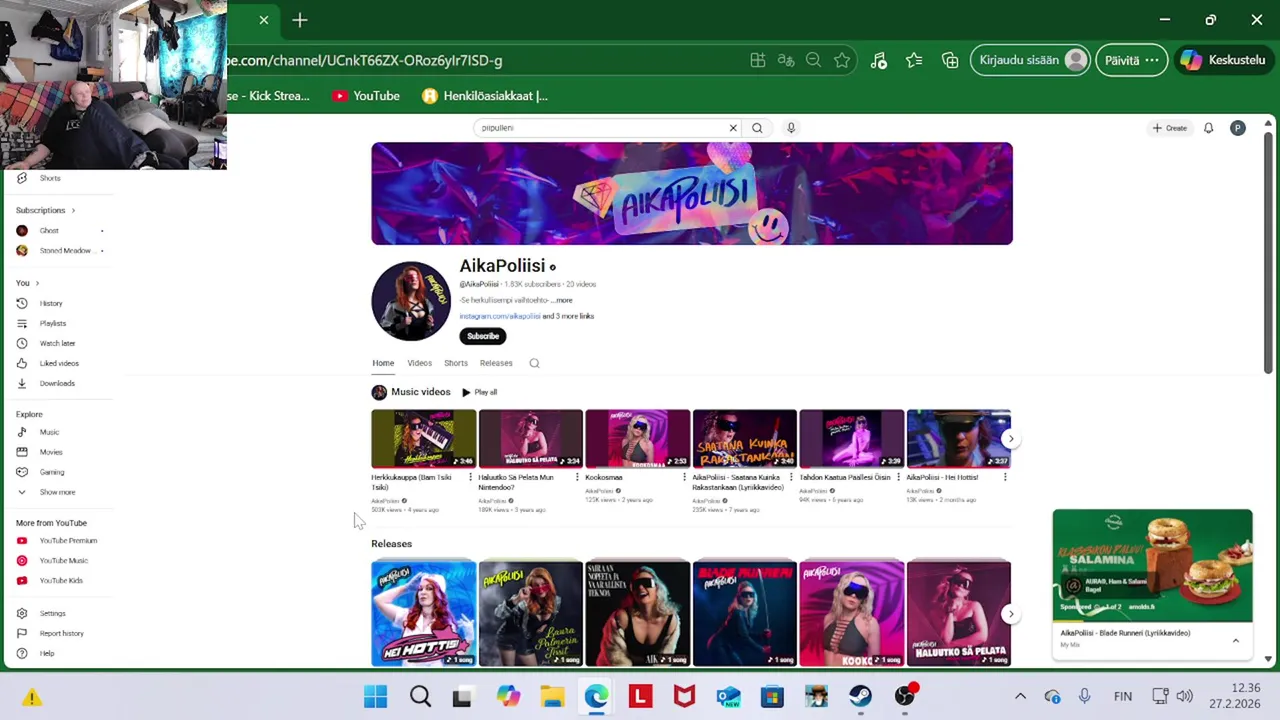Viewport: 1280px width, 720px height.
Task: Open the 'Kookosmaa' music video thumbnail
Action: (638, 439)
